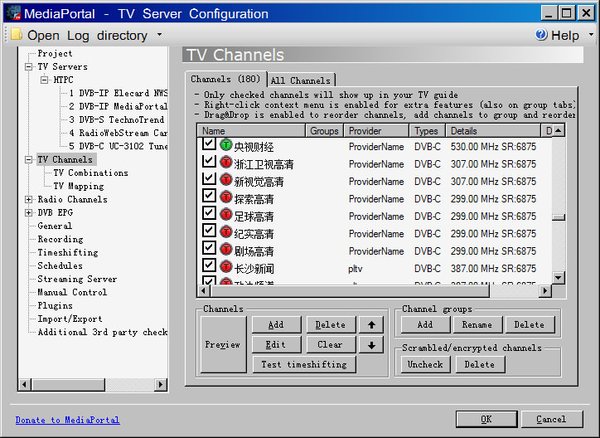Open the Timeshifting tree item

[68, 252]
